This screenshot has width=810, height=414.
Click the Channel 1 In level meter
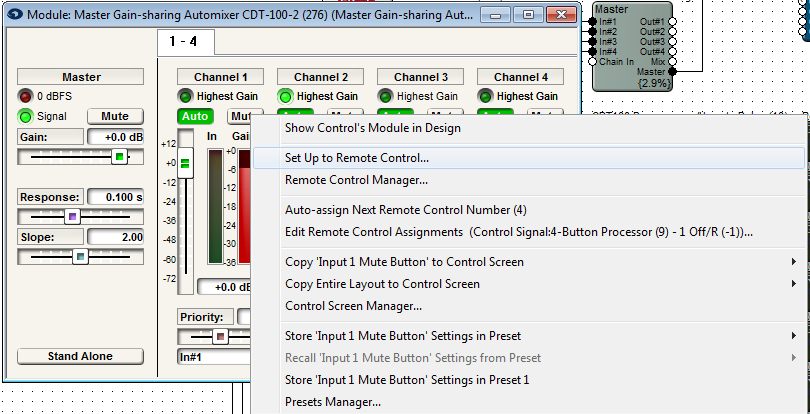(215, 207)
